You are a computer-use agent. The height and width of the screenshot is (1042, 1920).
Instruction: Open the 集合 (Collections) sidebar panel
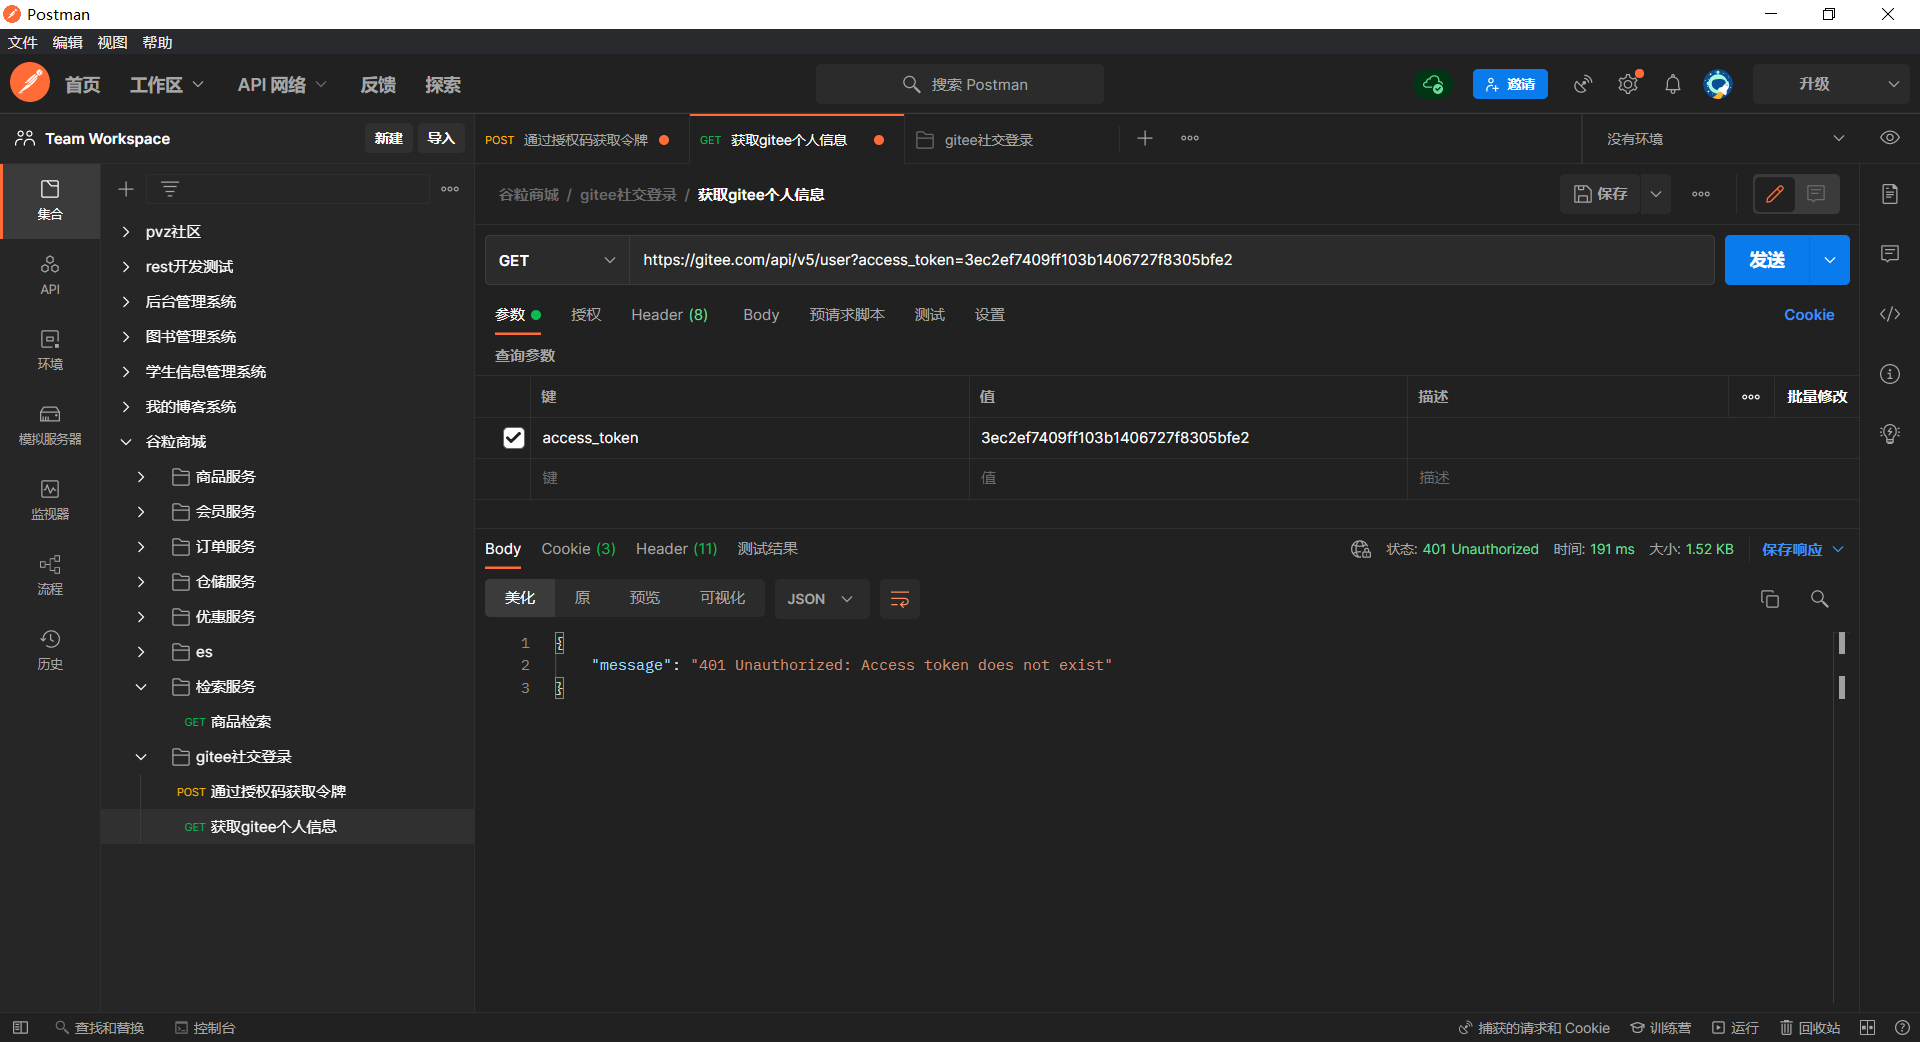pos(50,200)
